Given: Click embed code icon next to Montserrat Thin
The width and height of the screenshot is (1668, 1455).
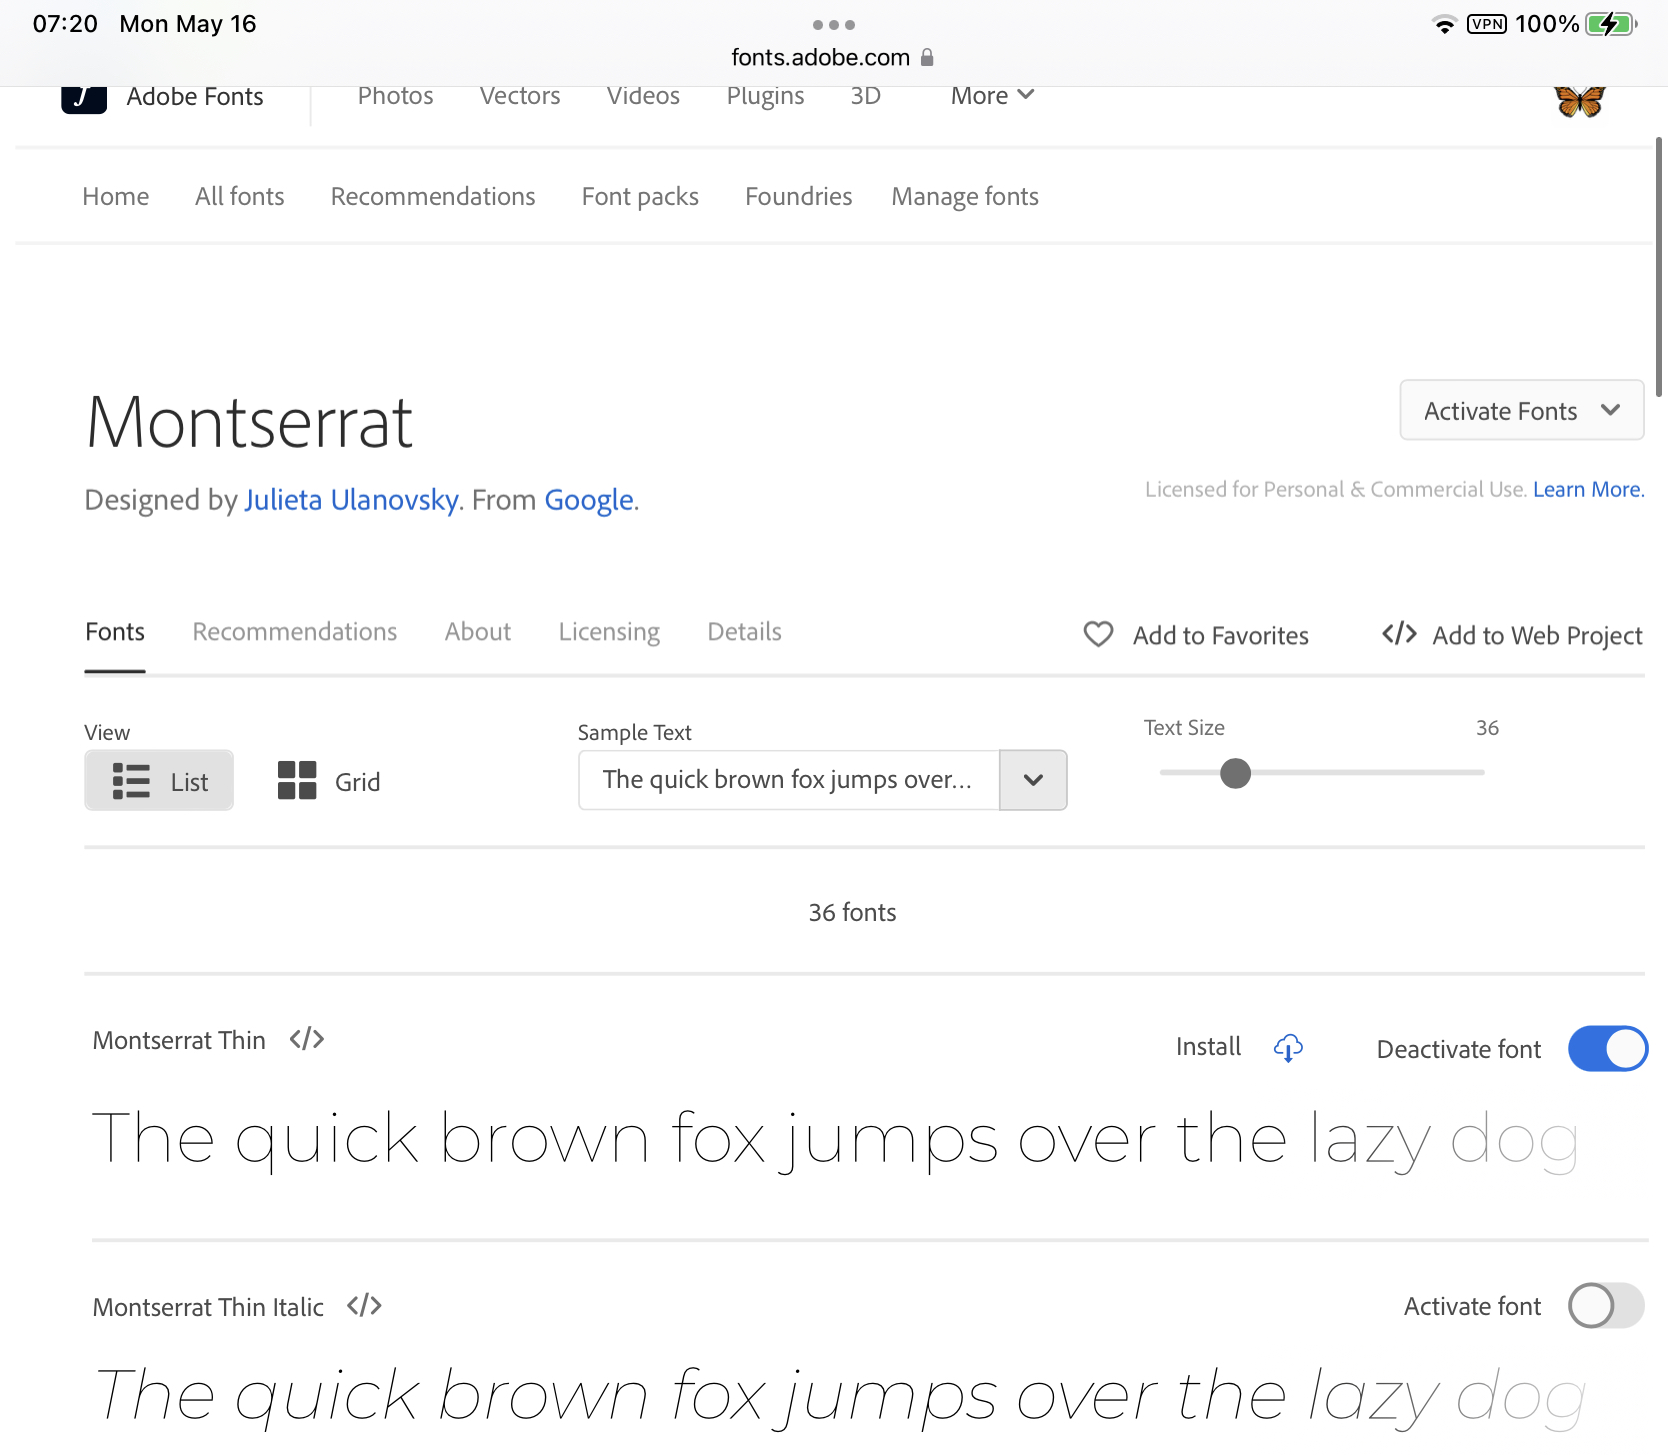Looking at the screenshot, I should [x=307, y=1039].
